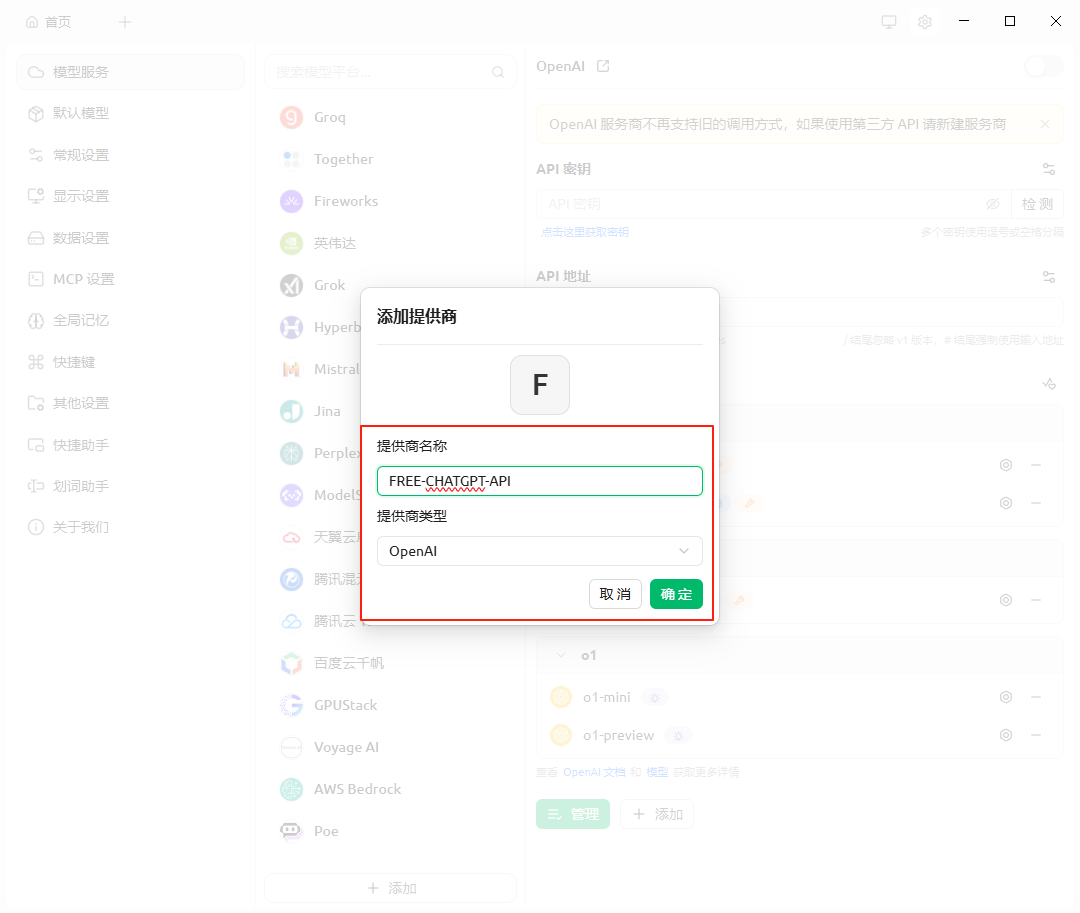
Task: Add a new tab with the plus icon
Action: [x=125, y=22]
